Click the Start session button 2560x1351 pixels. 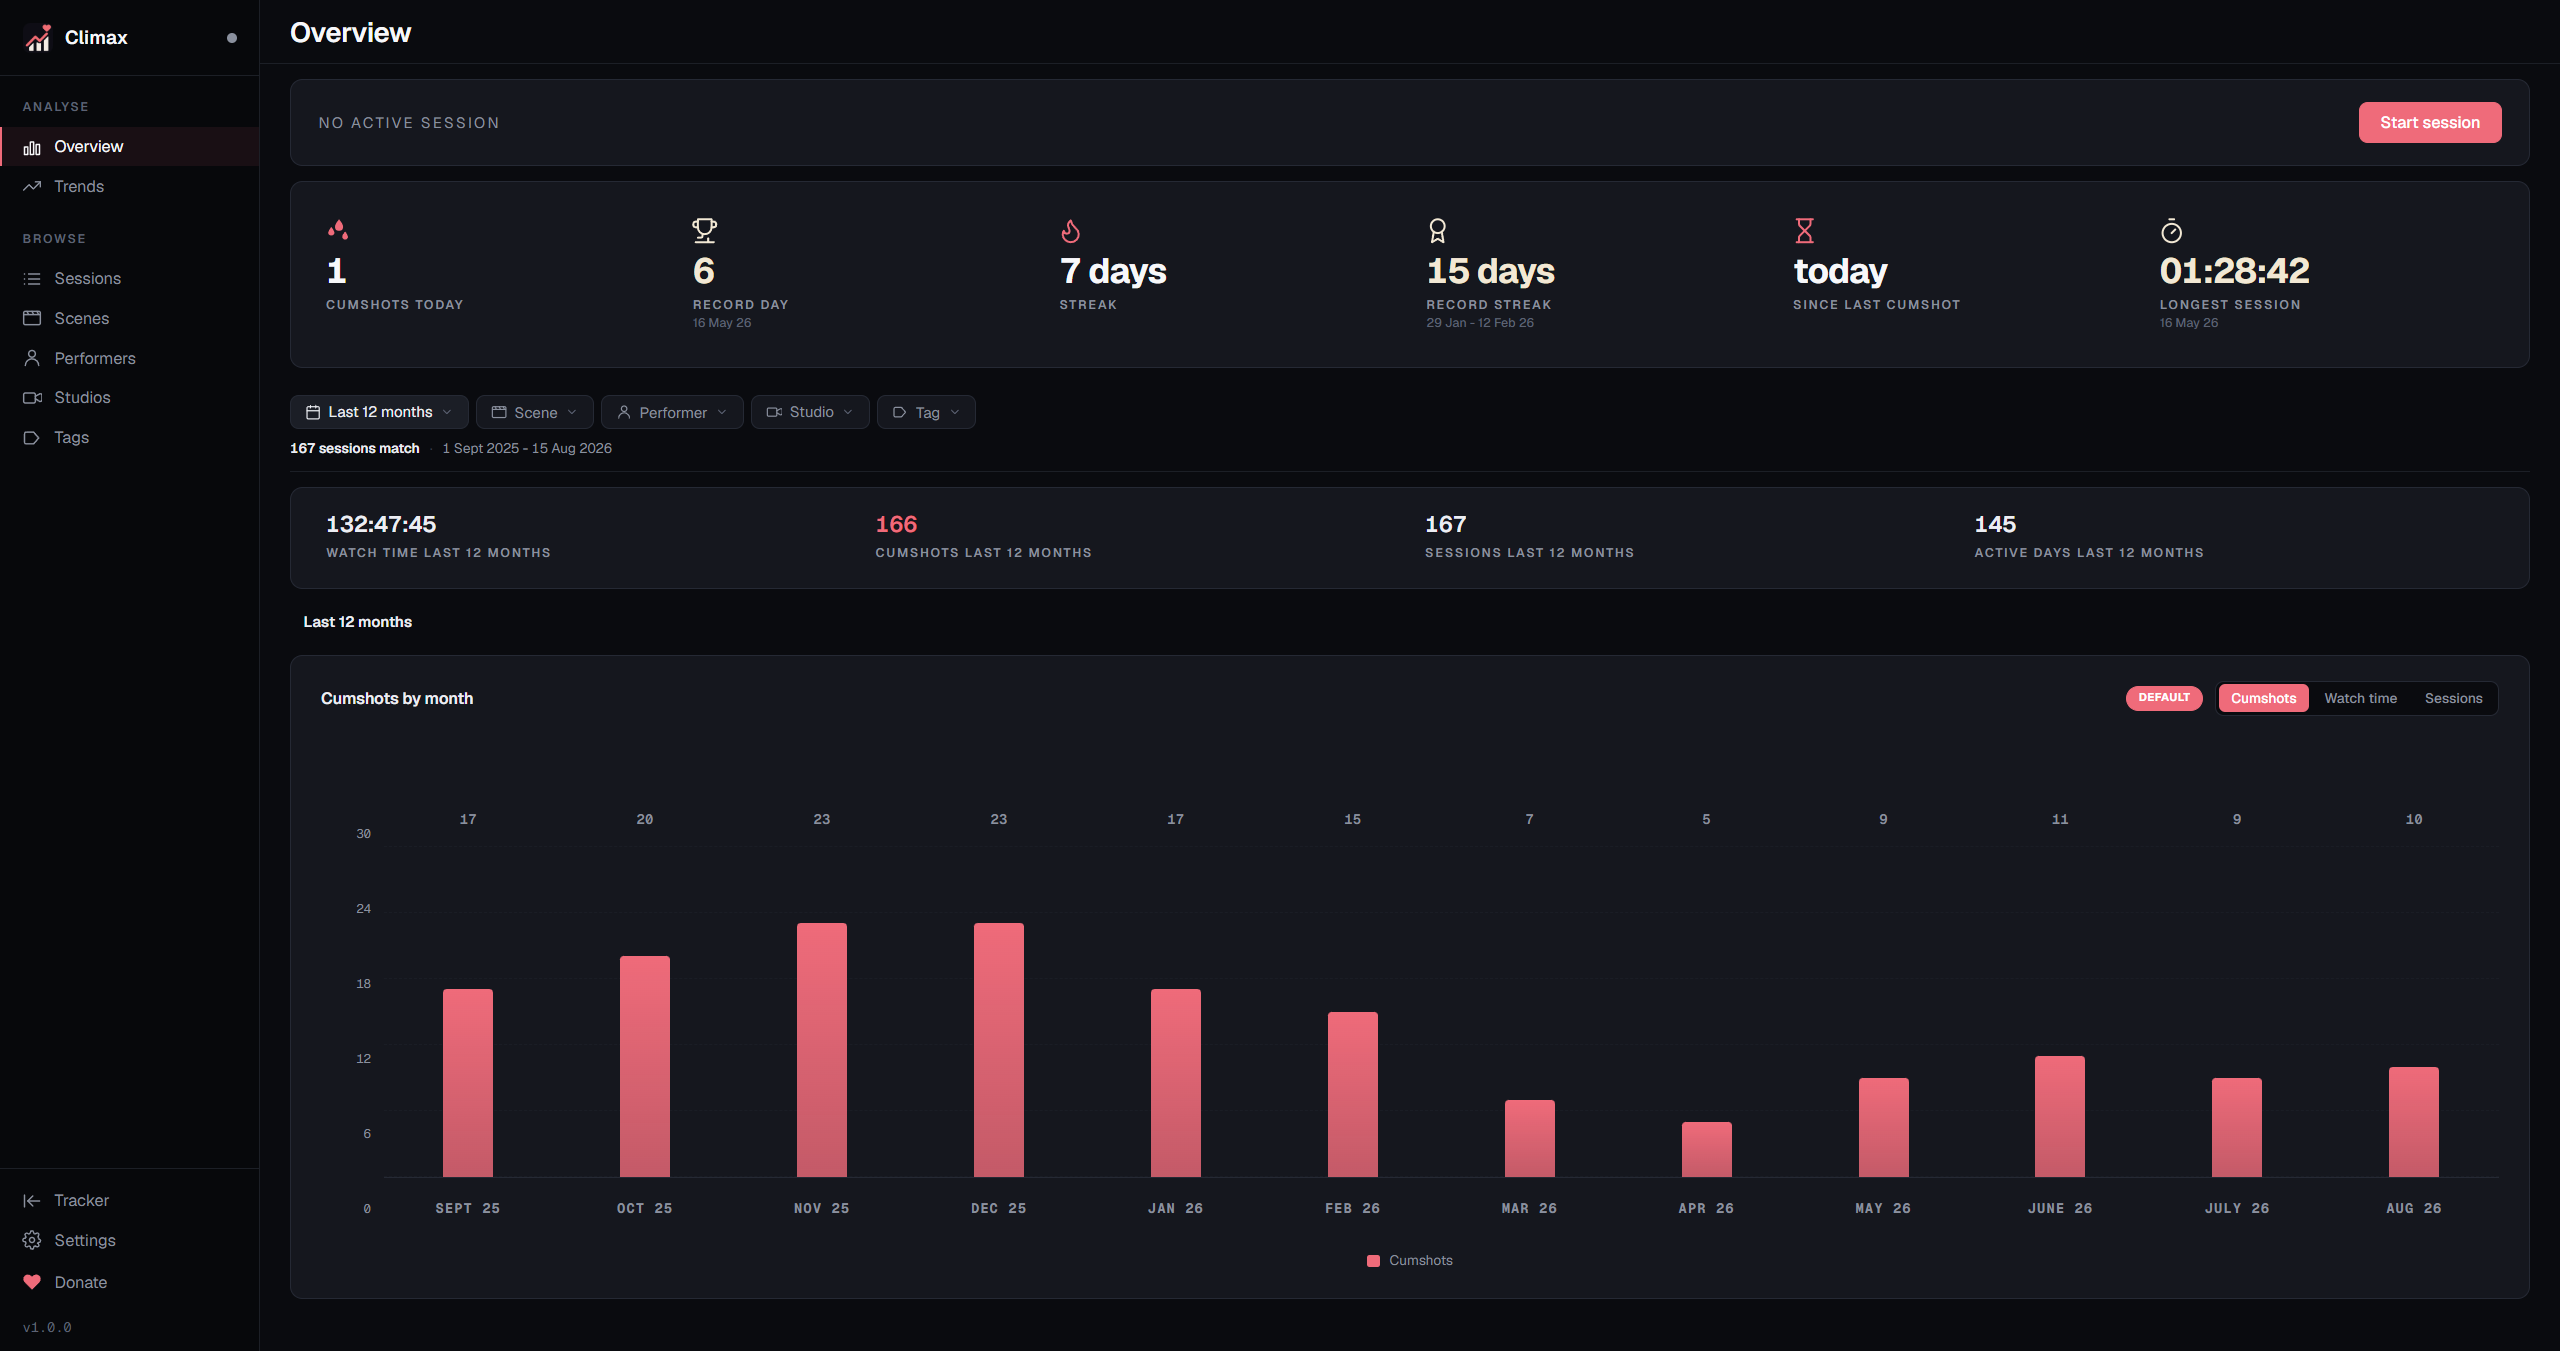(2430, 122)
